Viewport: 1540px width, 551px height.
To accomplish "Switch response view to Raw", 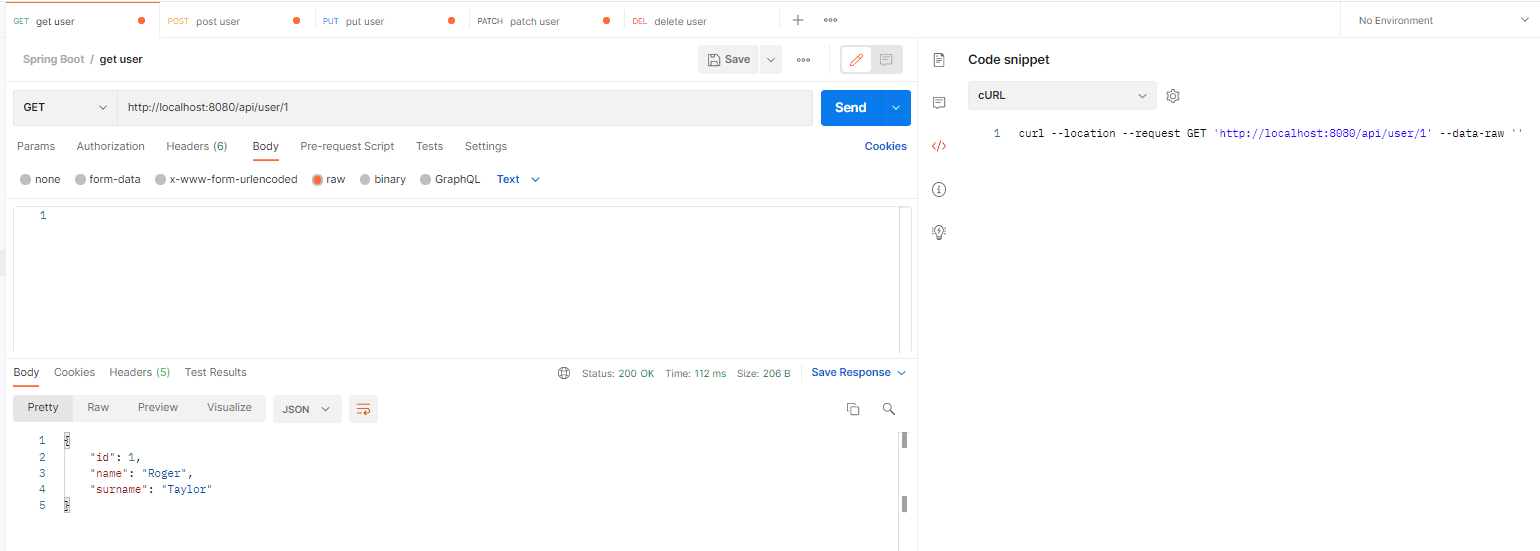I will pyautogui.click(x=98, y=408).
